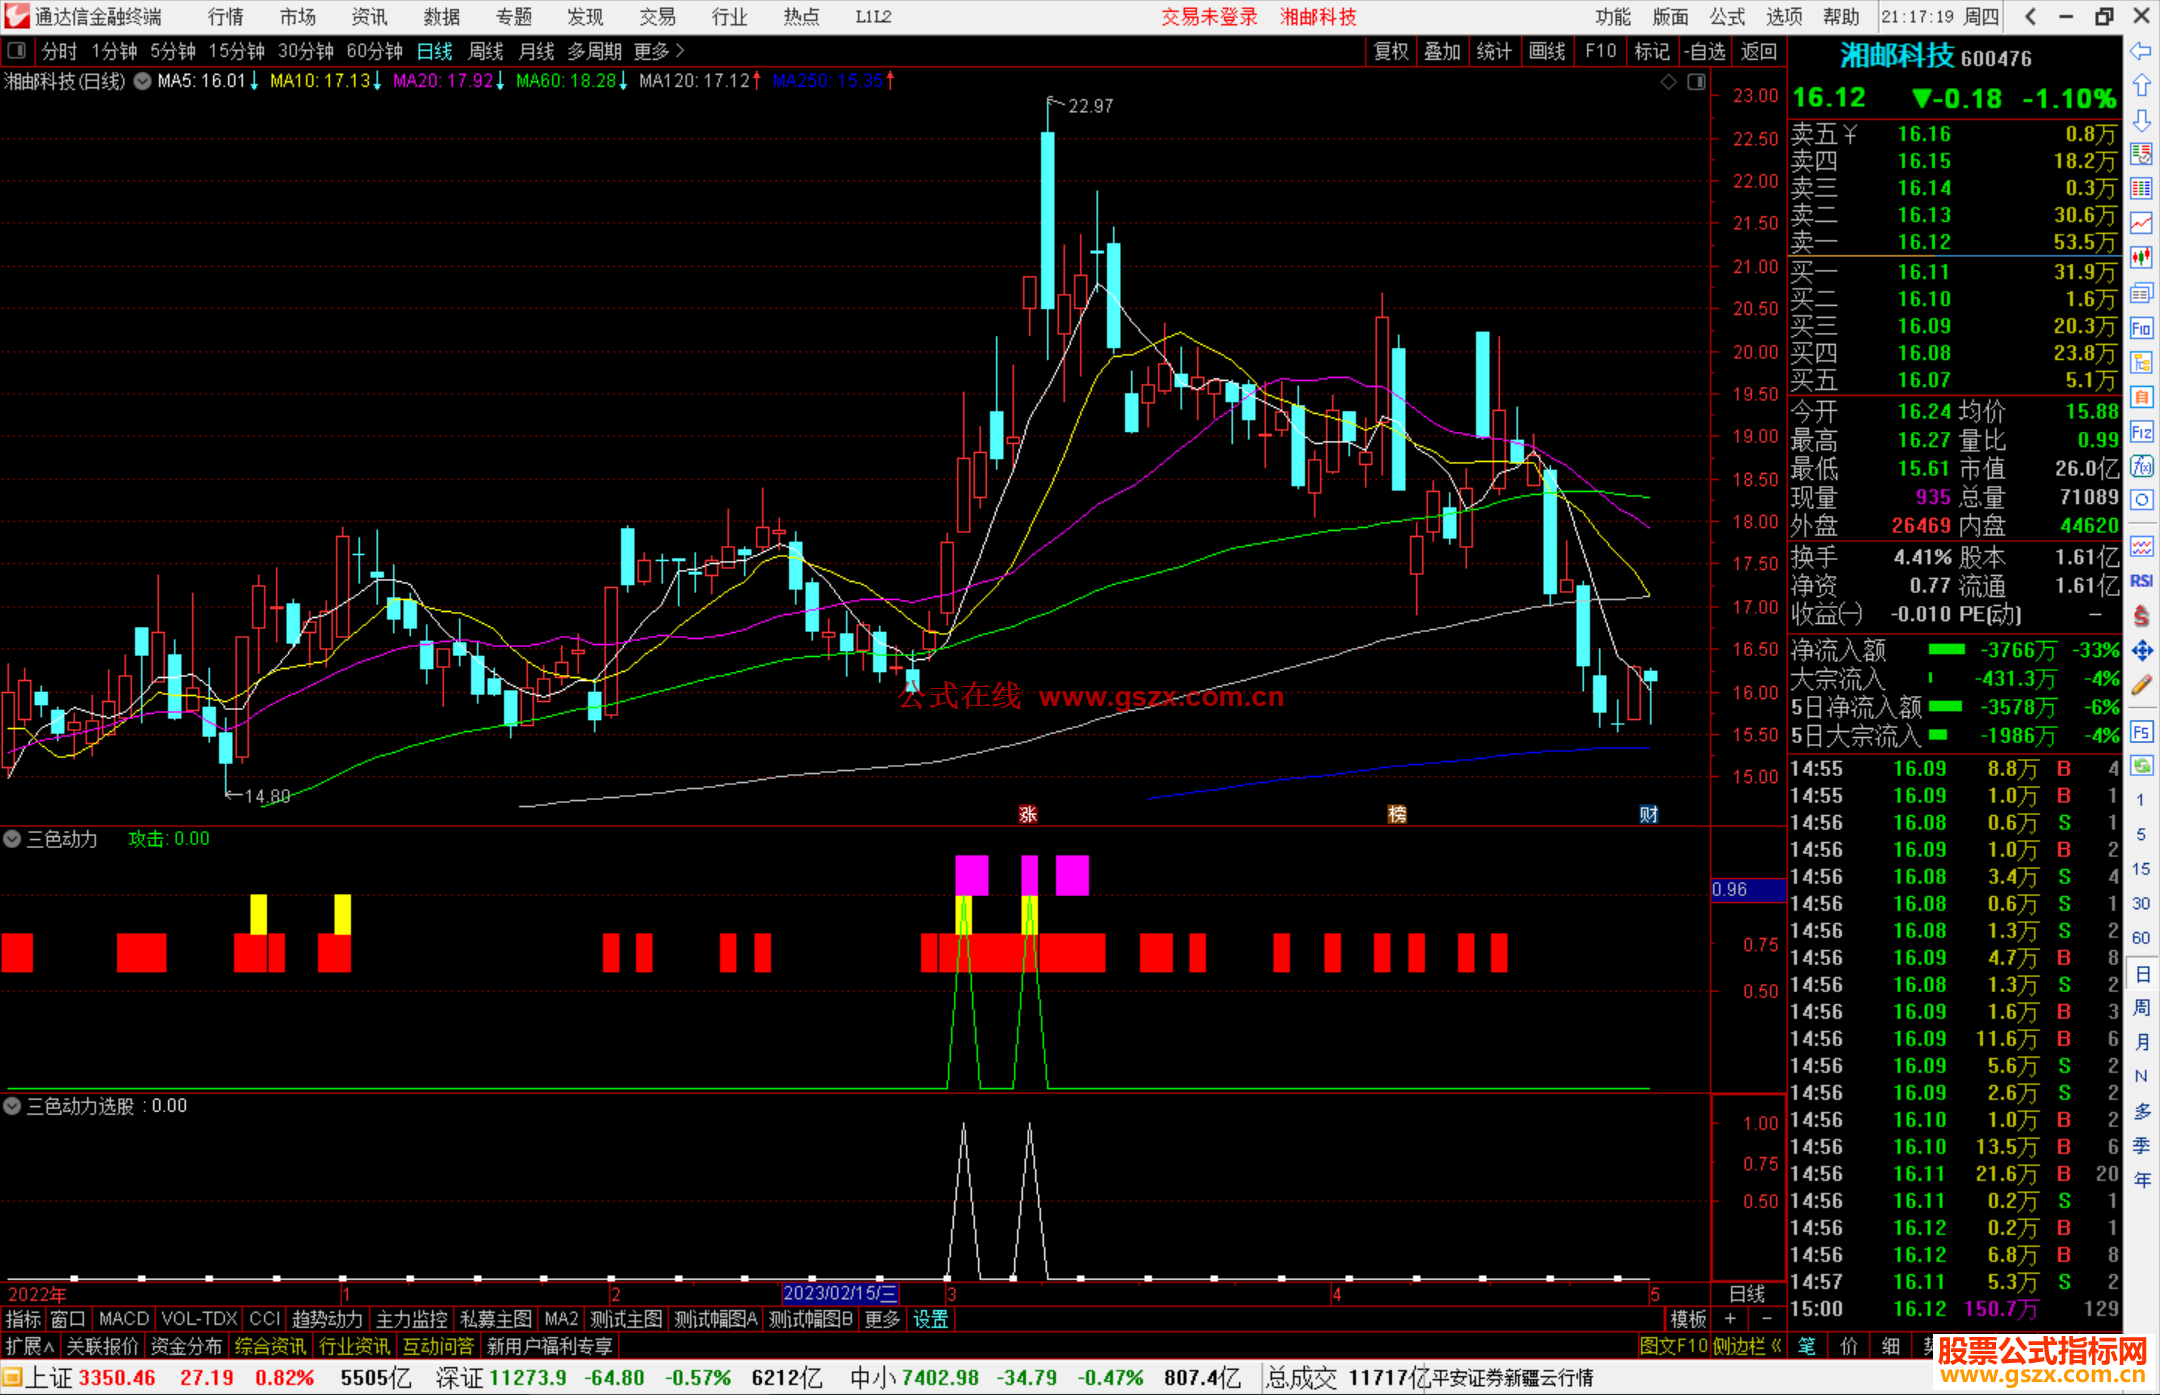
Task: Expand the 扩展 panel at bottom left
Action: click(30, 1346)
